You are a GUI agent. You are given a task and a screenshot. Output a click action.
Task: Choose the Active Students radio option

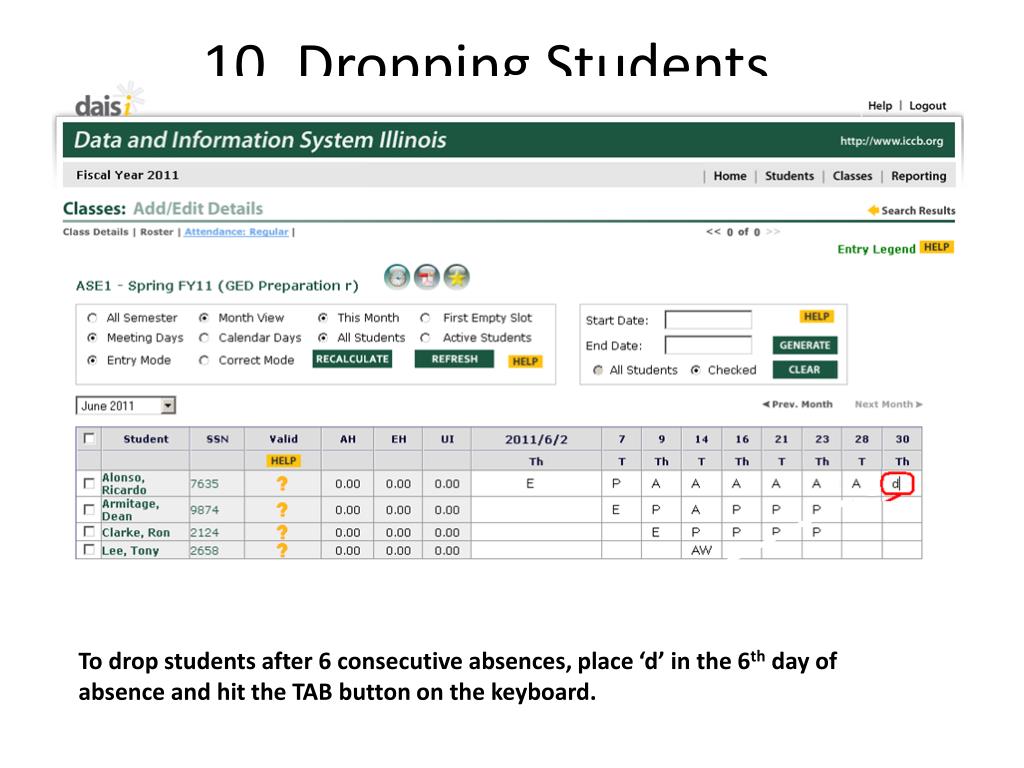click(x=426, y=338)
